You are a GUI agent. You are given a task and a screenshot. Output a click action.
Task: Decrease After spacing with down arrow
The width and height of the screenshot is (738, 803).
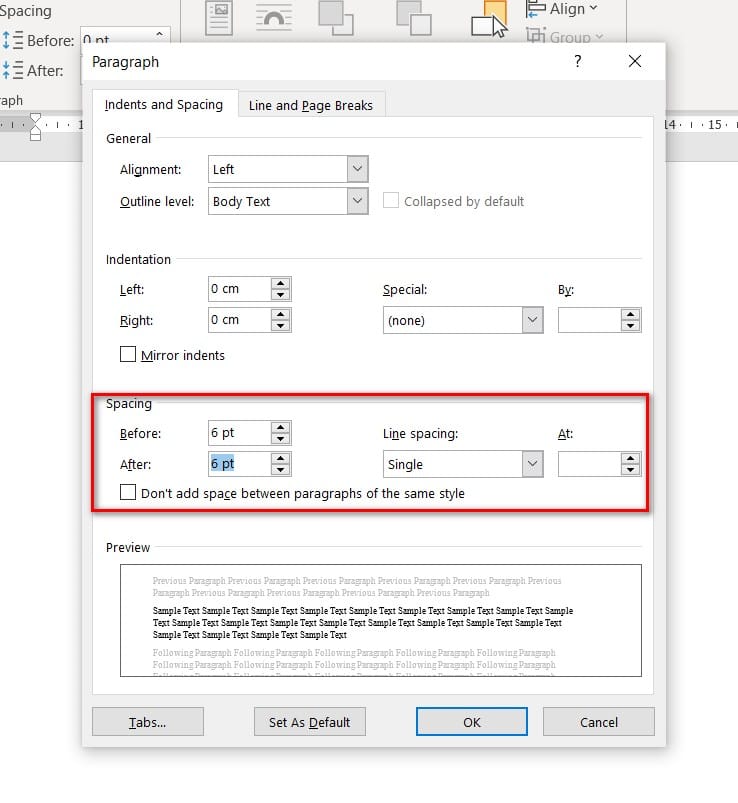(281, 470)
